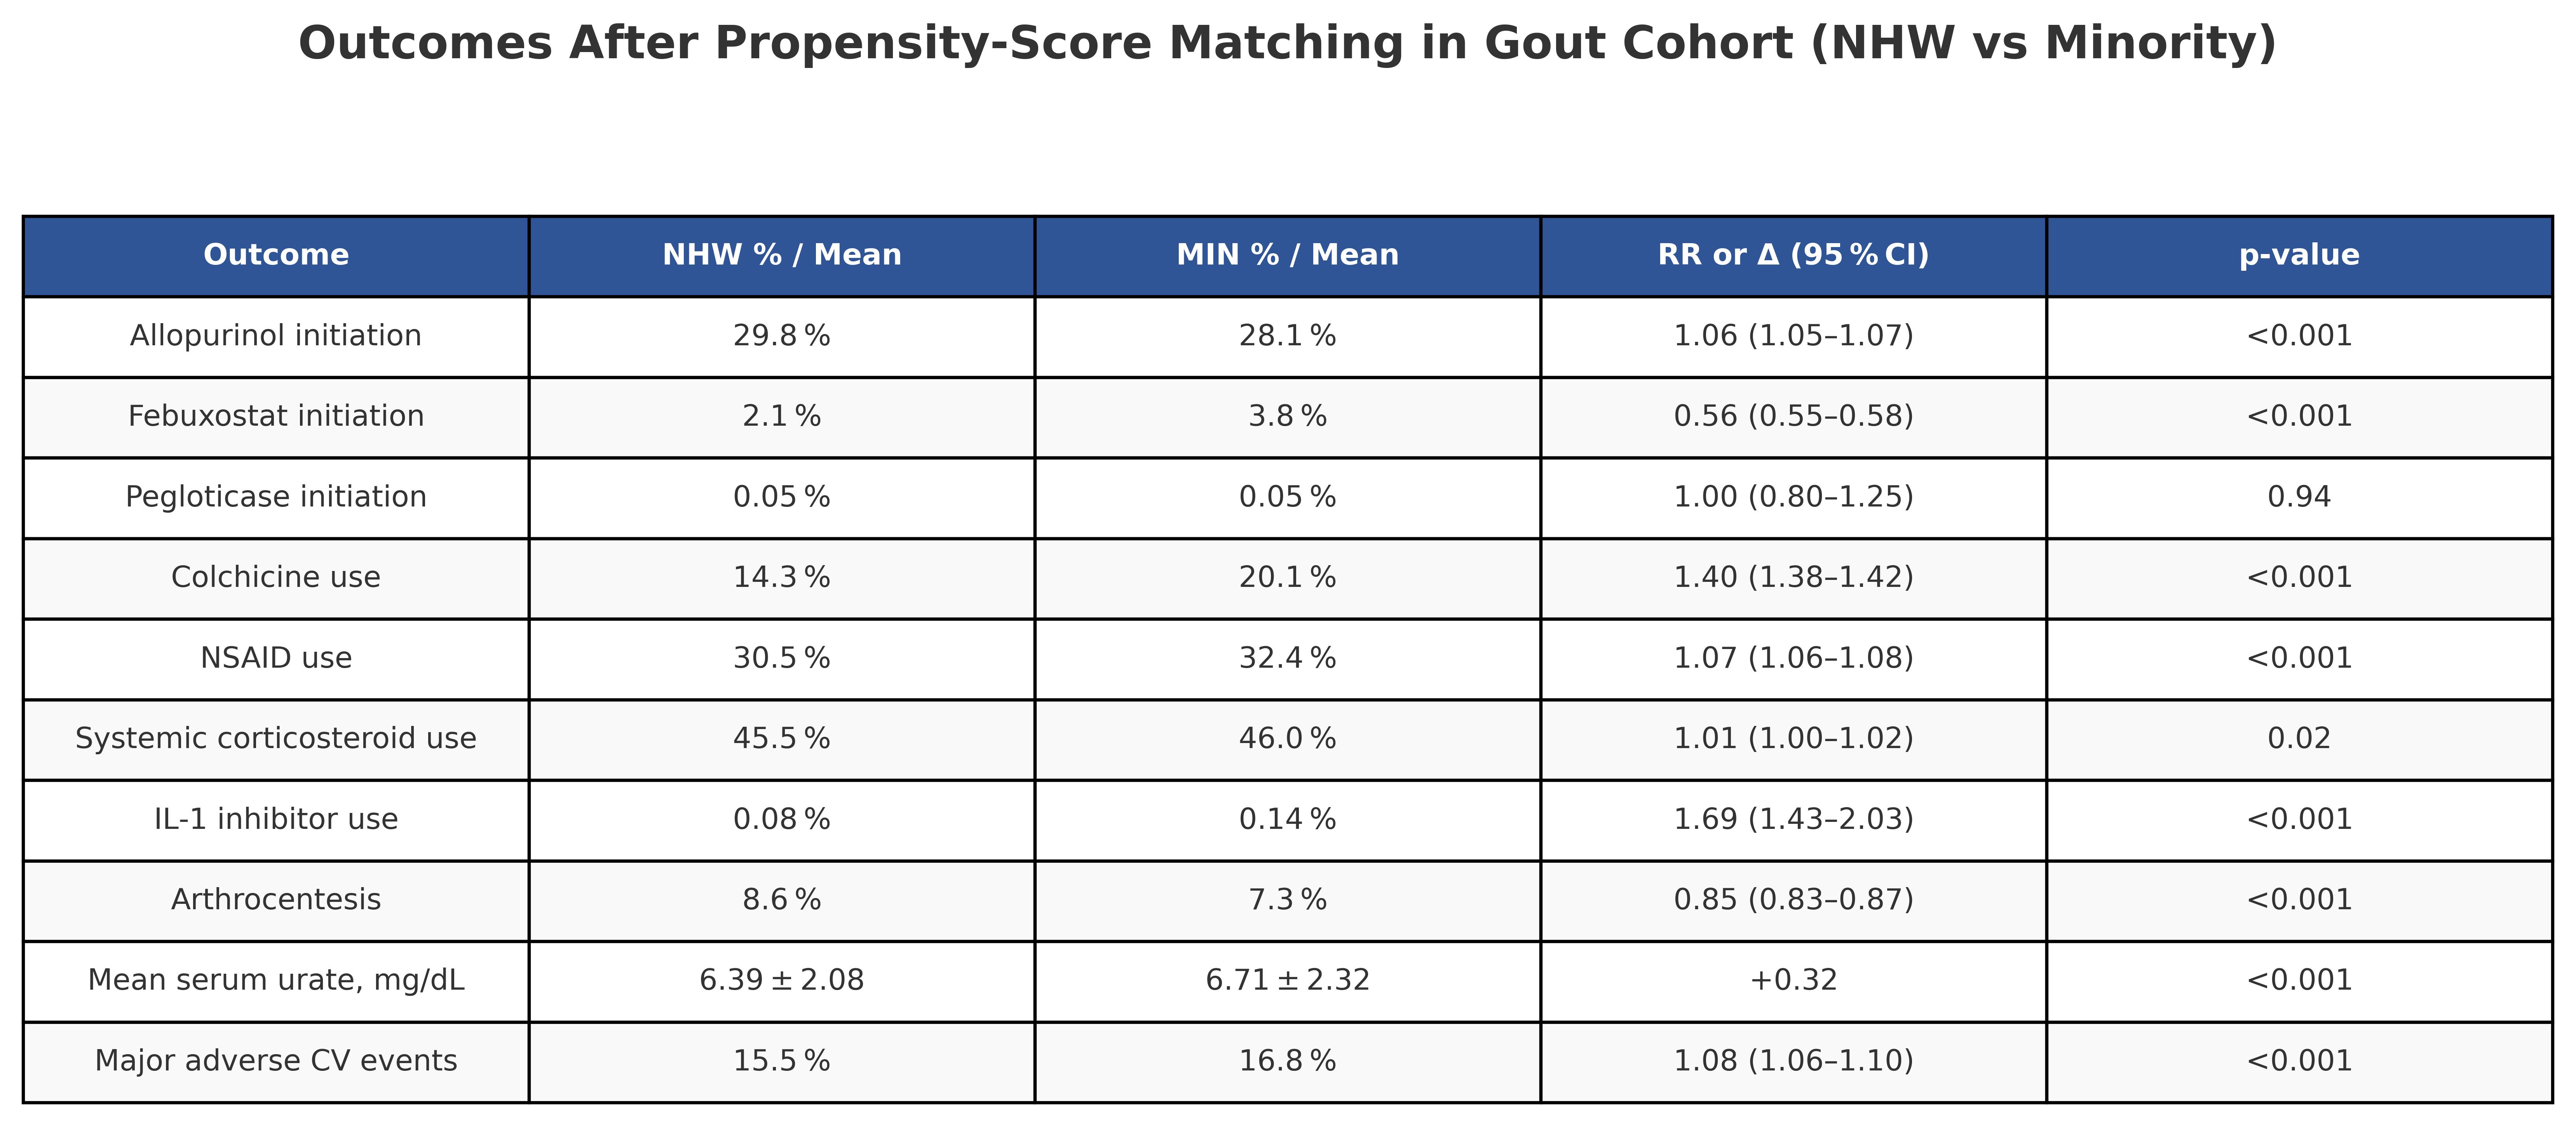Screen dimensions: 2576x1126
Task: Click the IL-1 inhibitor use cell
Action: (276, 819)
